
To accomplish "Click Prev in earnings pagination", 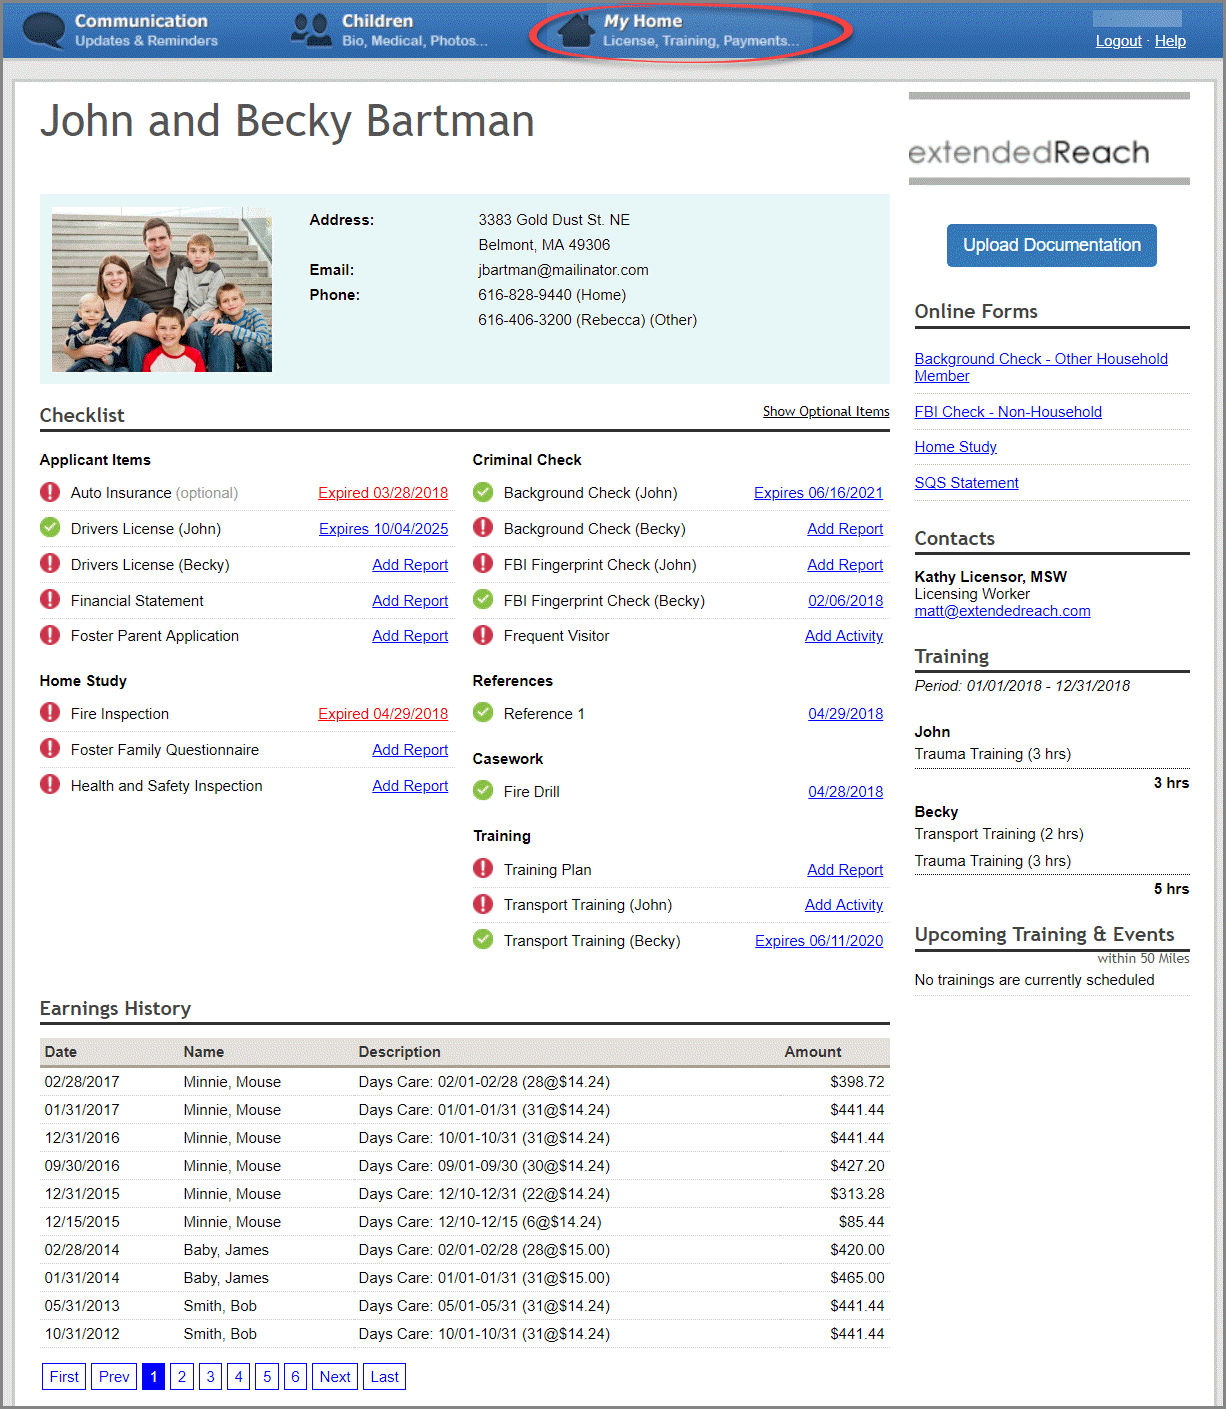I will click(114, 1377).
